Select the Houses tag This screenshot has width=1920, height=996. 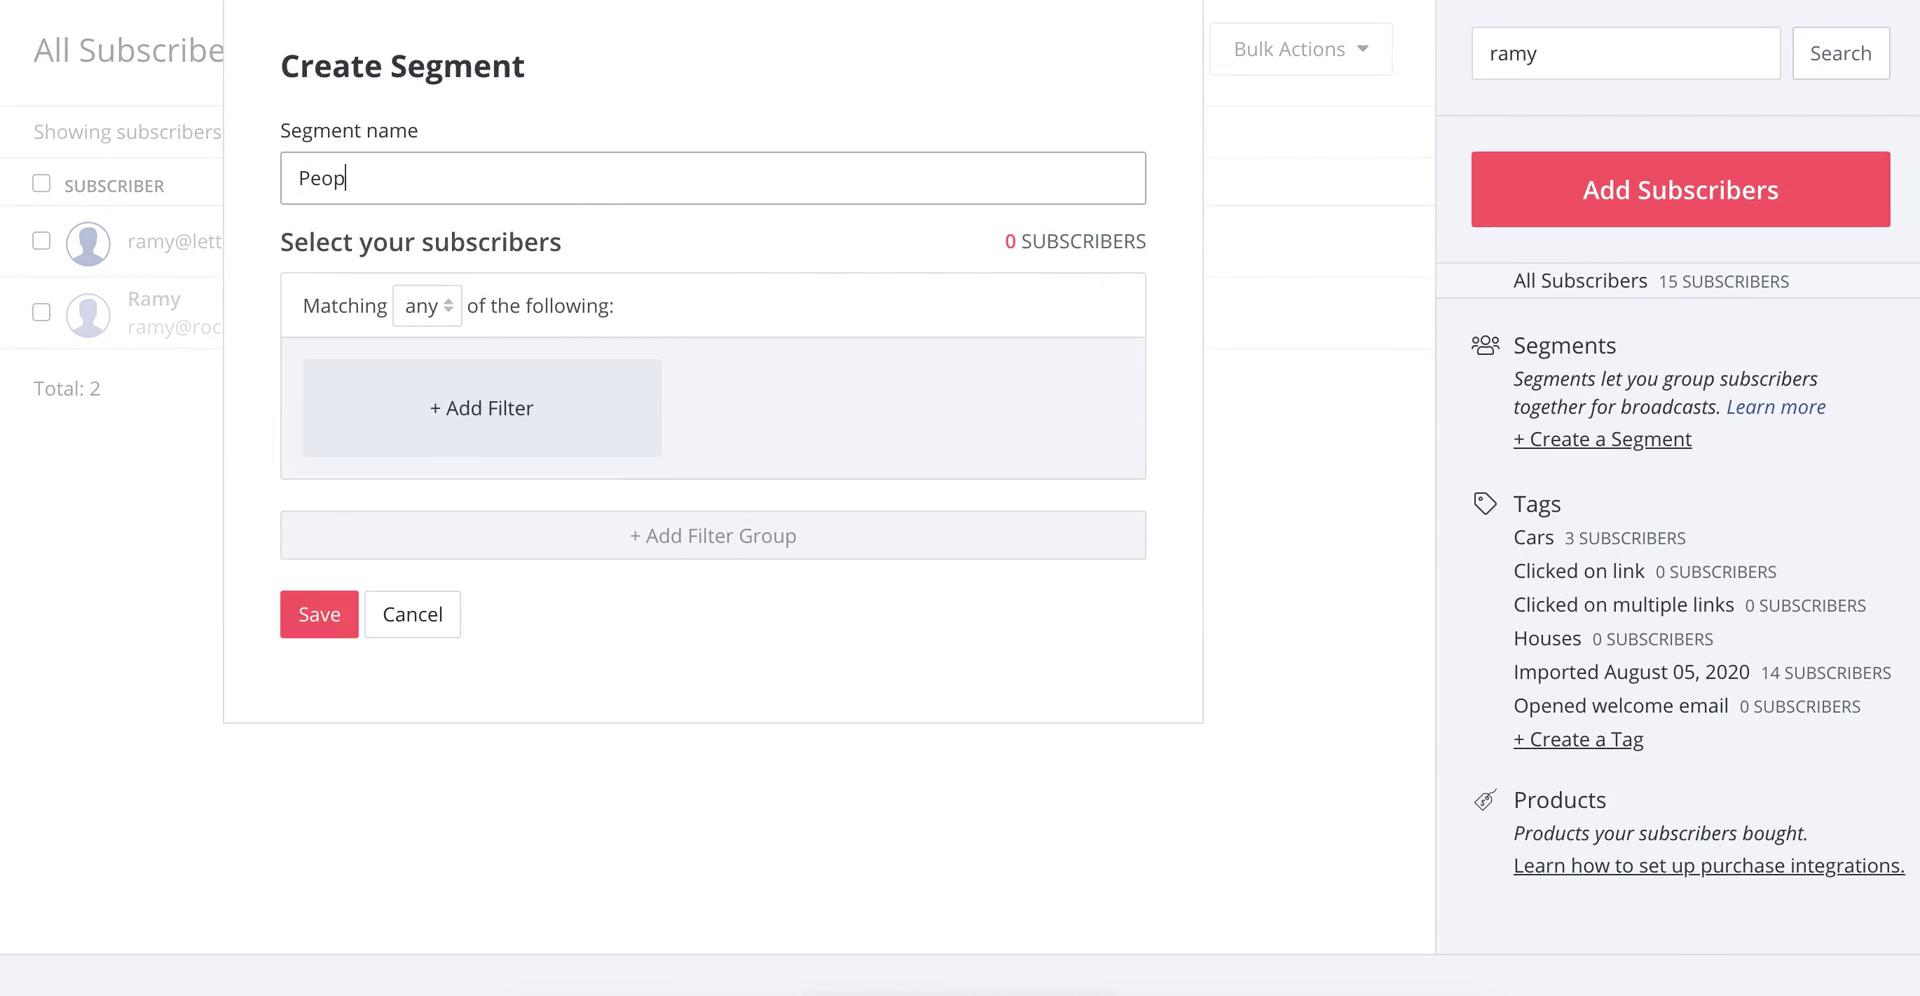[x=1547, y=639]
